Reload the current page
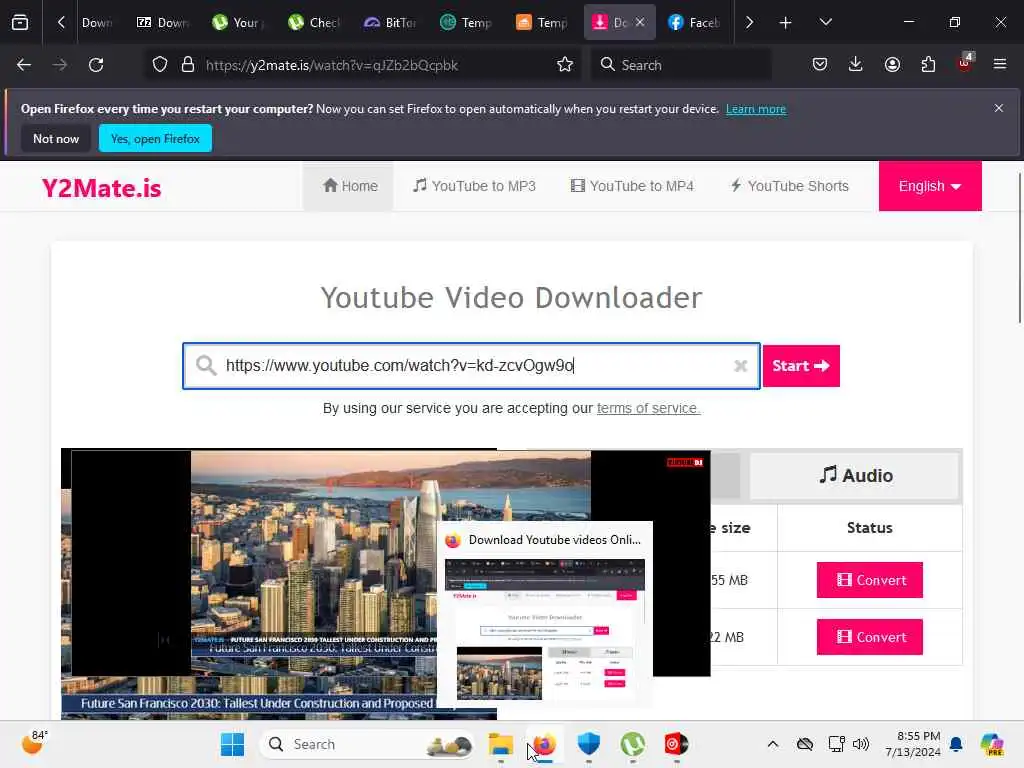The image size is (1024, 768). (x=96, y=65)
